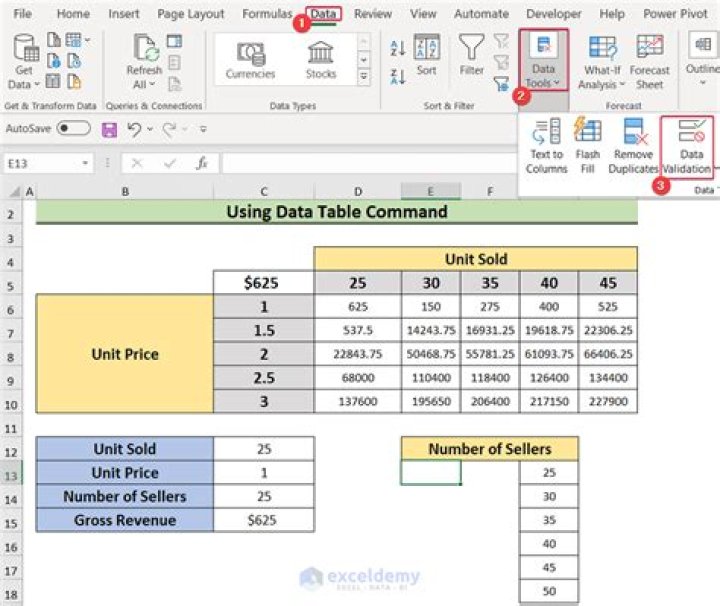
Task: Click Remove Duplicates
Action: tap(633, 146)
